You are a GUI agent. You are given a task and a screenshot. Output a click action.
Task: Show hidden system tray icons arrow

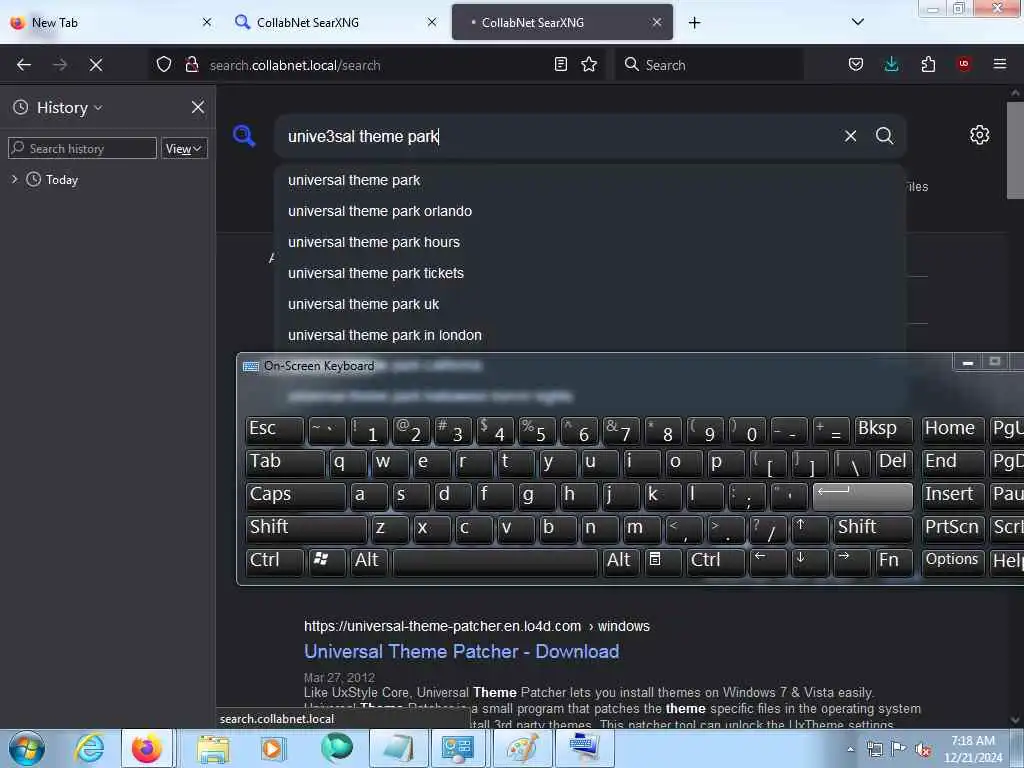850,749
